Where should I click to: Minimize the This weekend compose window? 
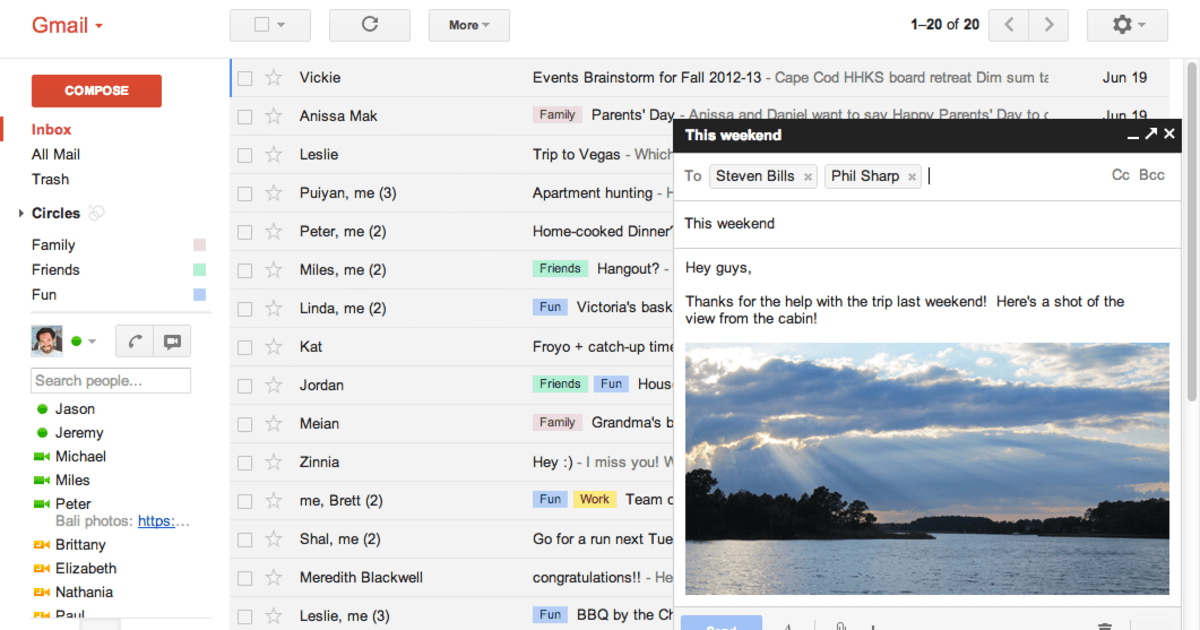click(x=1133, y=135)
